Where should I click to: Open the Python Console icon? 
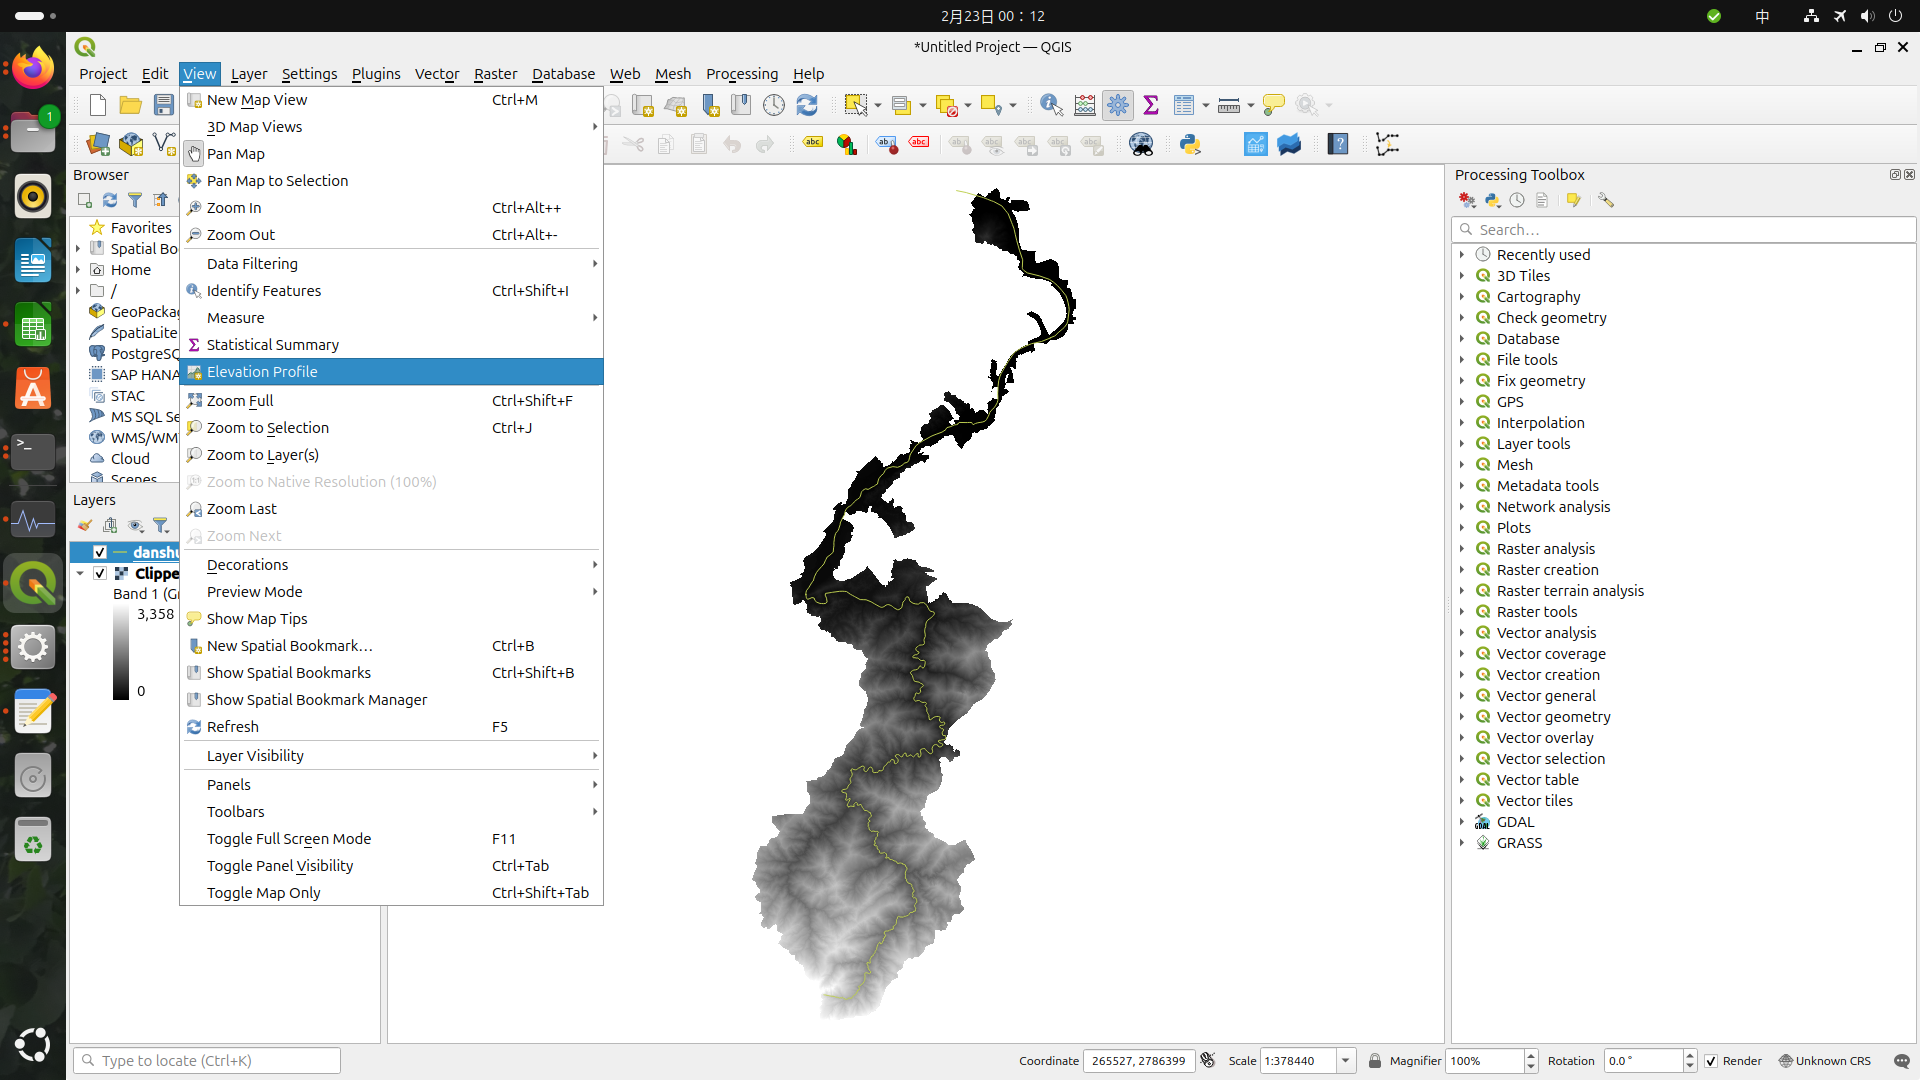1190,144
